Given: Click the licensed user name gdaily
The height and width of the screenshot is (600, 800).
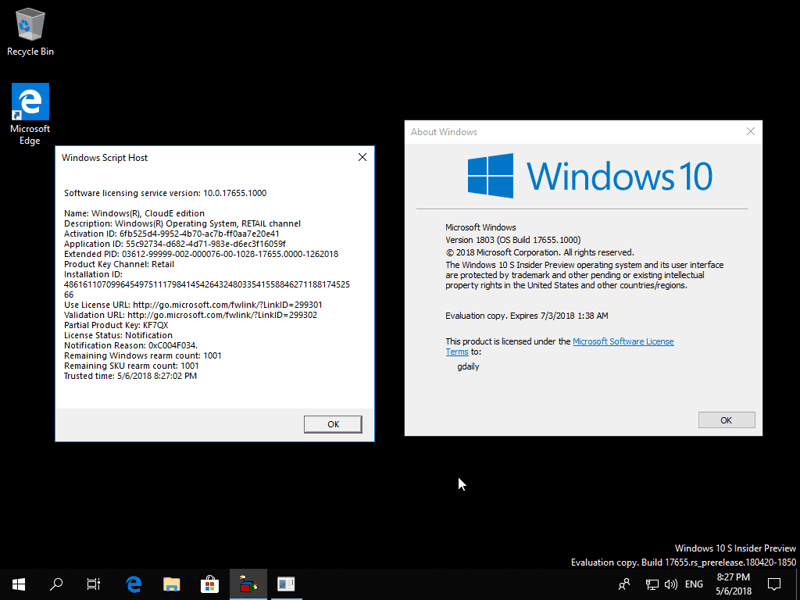Looking at the screenshot, I should click(468, 367).
